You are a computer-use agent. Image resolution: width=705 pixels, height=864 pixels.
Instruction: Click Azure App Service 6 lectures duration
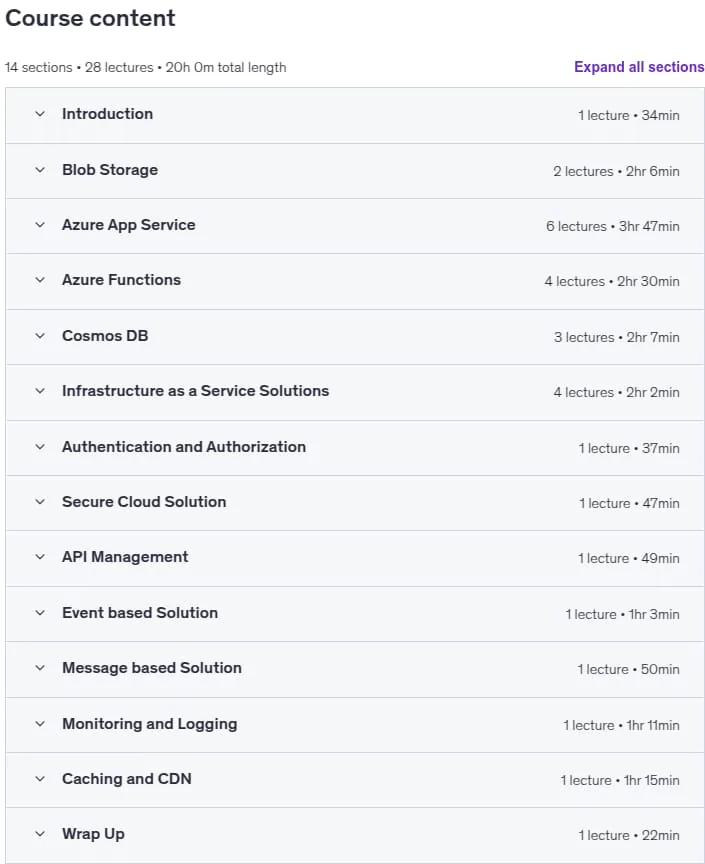click(612, 226)
